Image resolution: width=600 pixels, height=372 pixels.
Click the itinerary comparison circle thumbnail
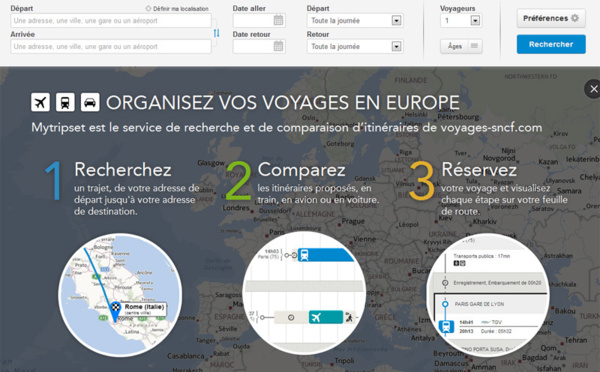click(x=304, y=293)
